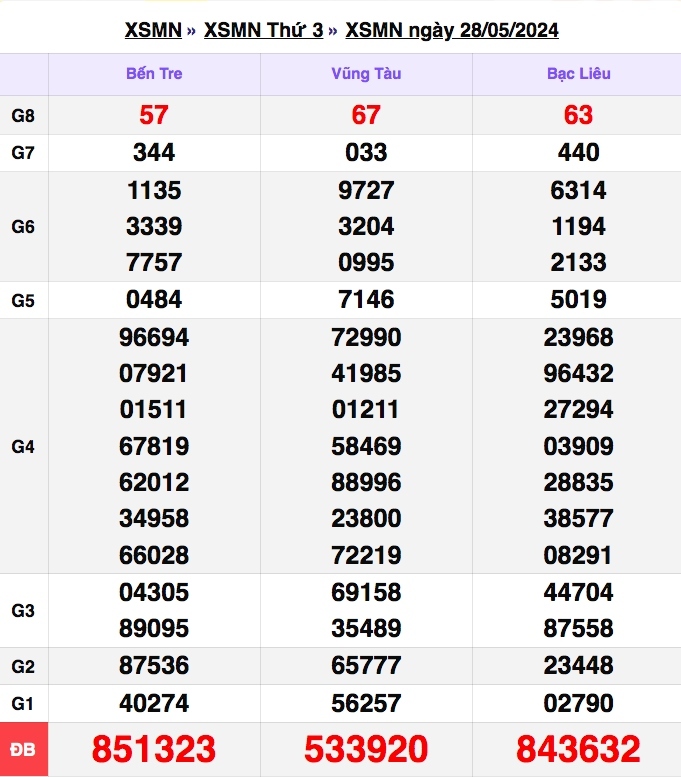Click the G2 number 23448
The width and height of the screenshot is (681, 777).
tap(578, 666)
